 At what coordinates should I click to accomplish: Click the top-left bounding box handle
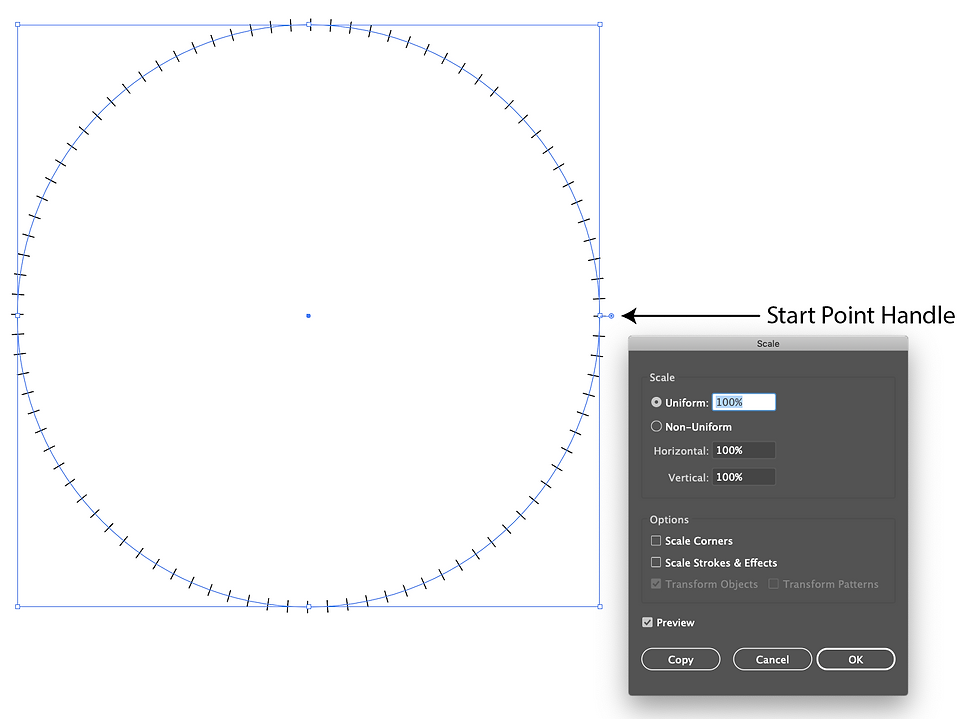18,25
